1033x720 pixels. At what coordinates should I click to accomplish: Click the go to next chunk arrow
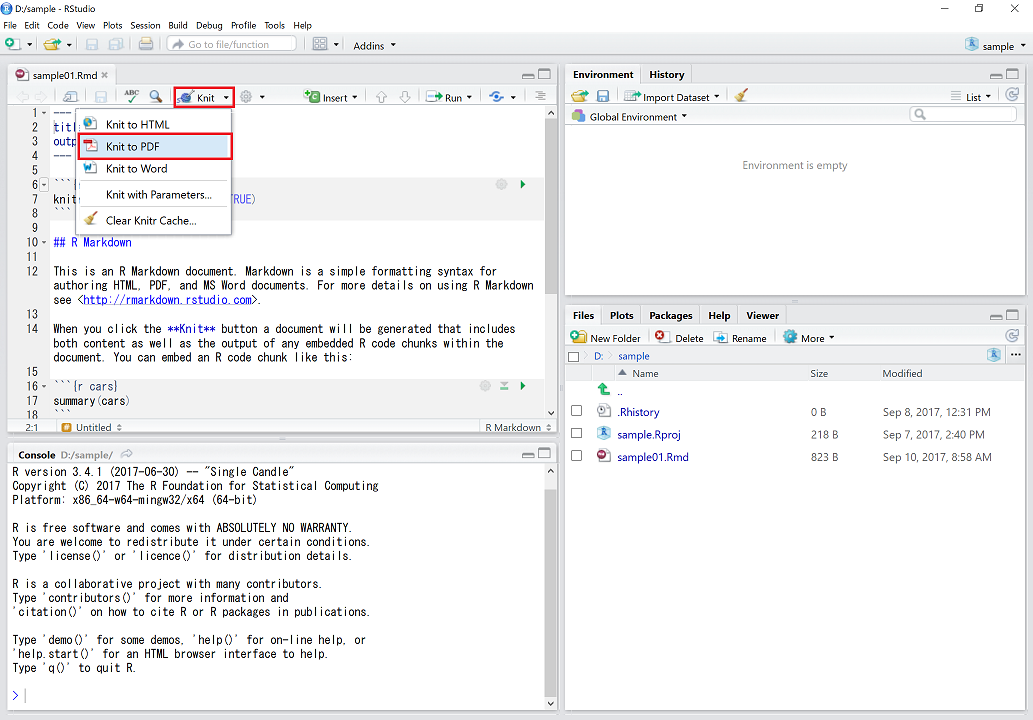tap(405, 97)
